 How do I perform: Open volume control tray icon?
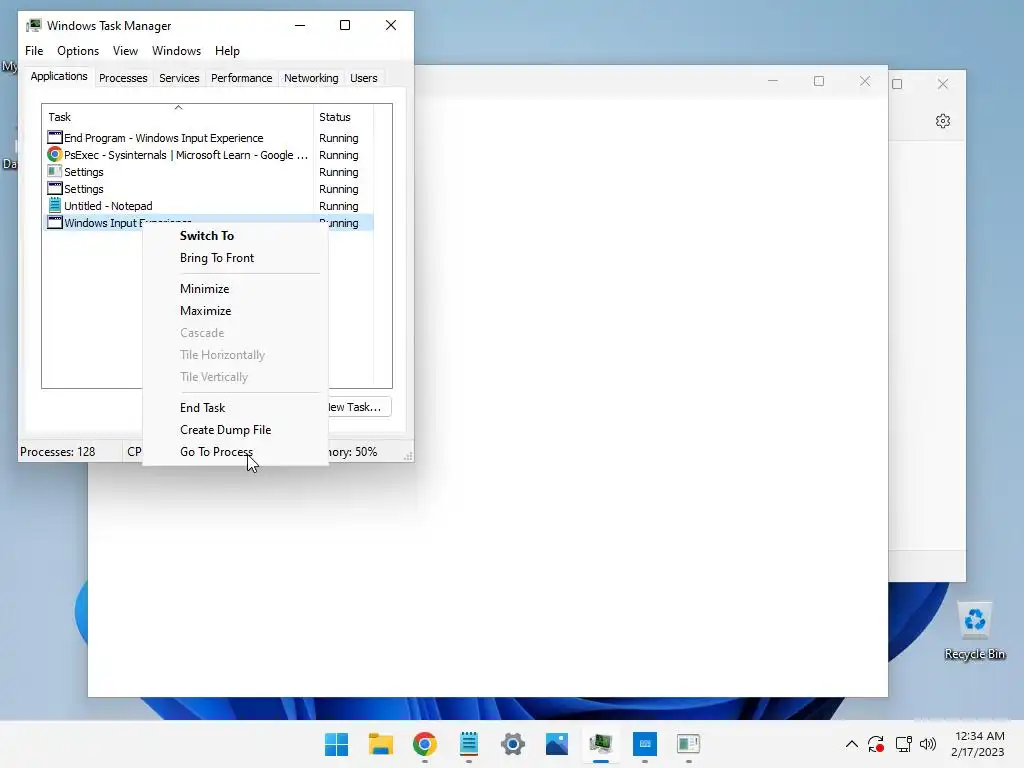coord(927,744)
